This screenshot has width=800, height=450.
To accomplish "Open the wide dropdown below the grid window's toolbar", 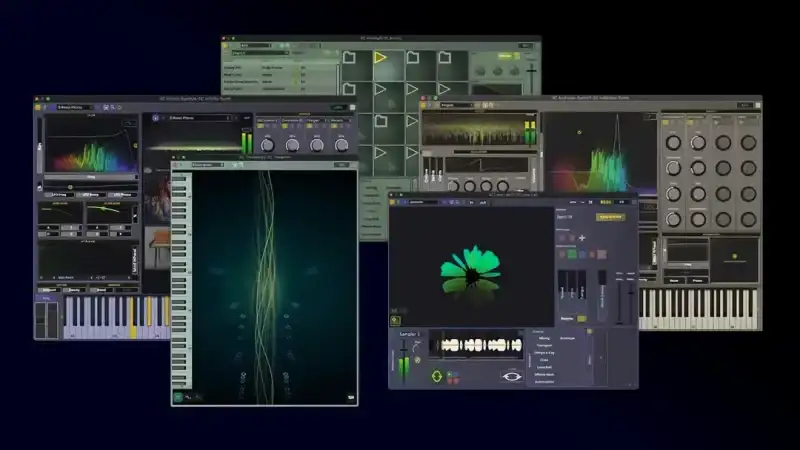I will pos(261,53).
